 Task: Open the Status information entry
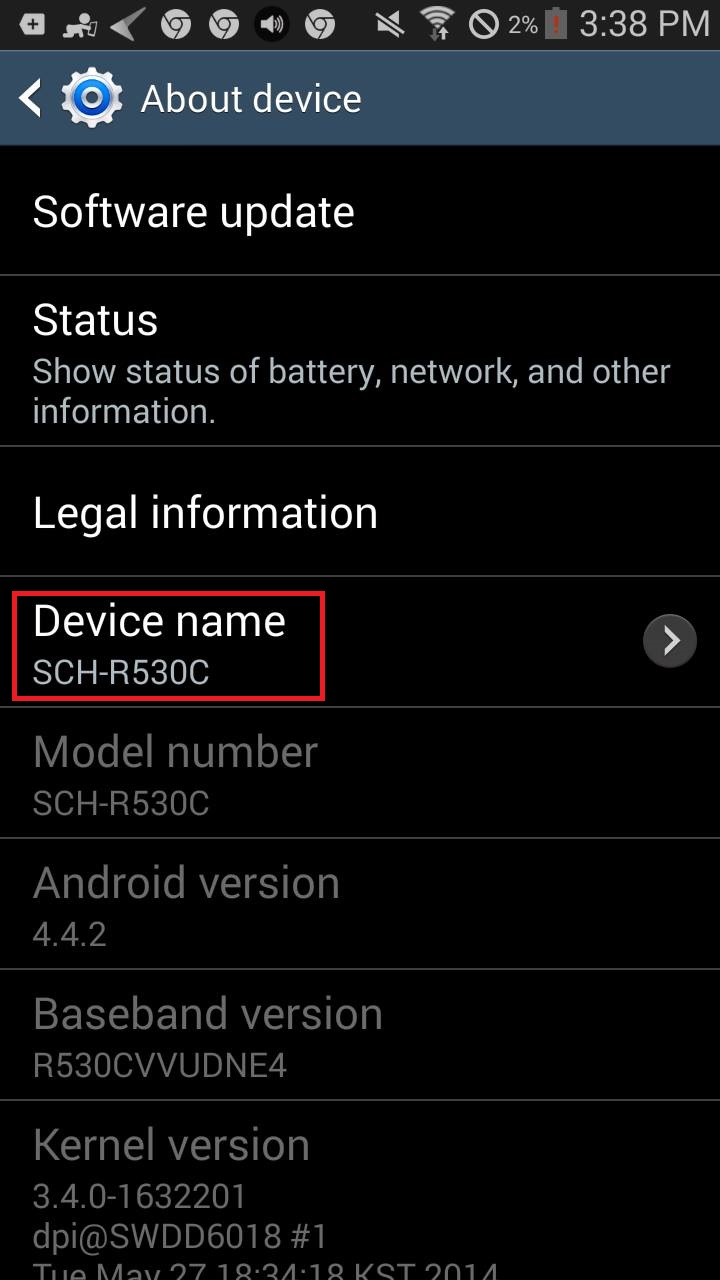tap(360, 361)
